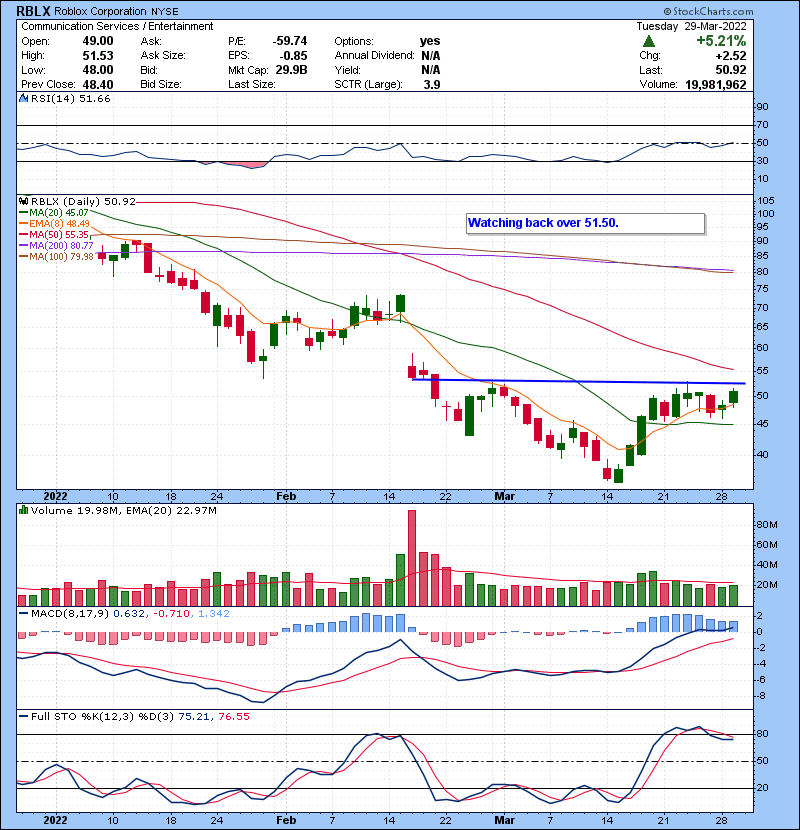Click the Volume value 19,981,962
This screenshot has height=830, width=800.
[x=716, y=85]
